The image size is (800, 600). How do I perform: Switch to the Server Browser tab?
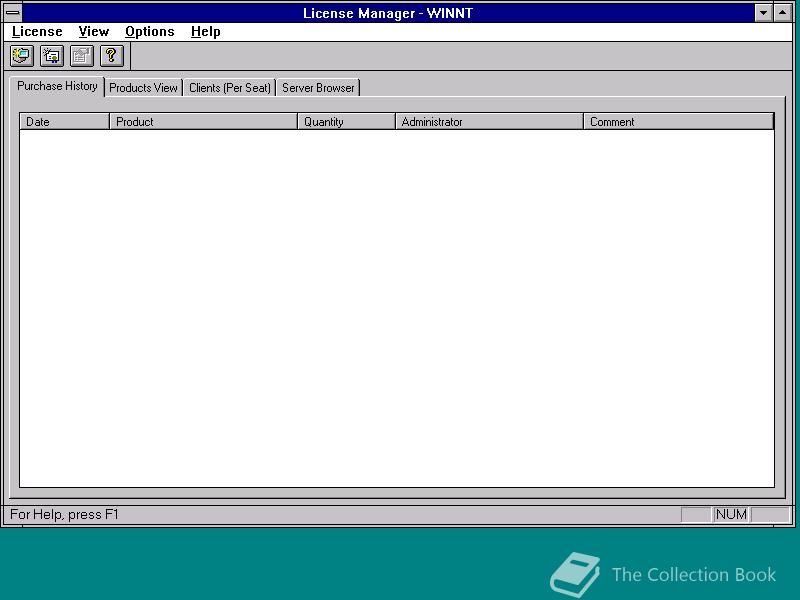click(318, 88)
